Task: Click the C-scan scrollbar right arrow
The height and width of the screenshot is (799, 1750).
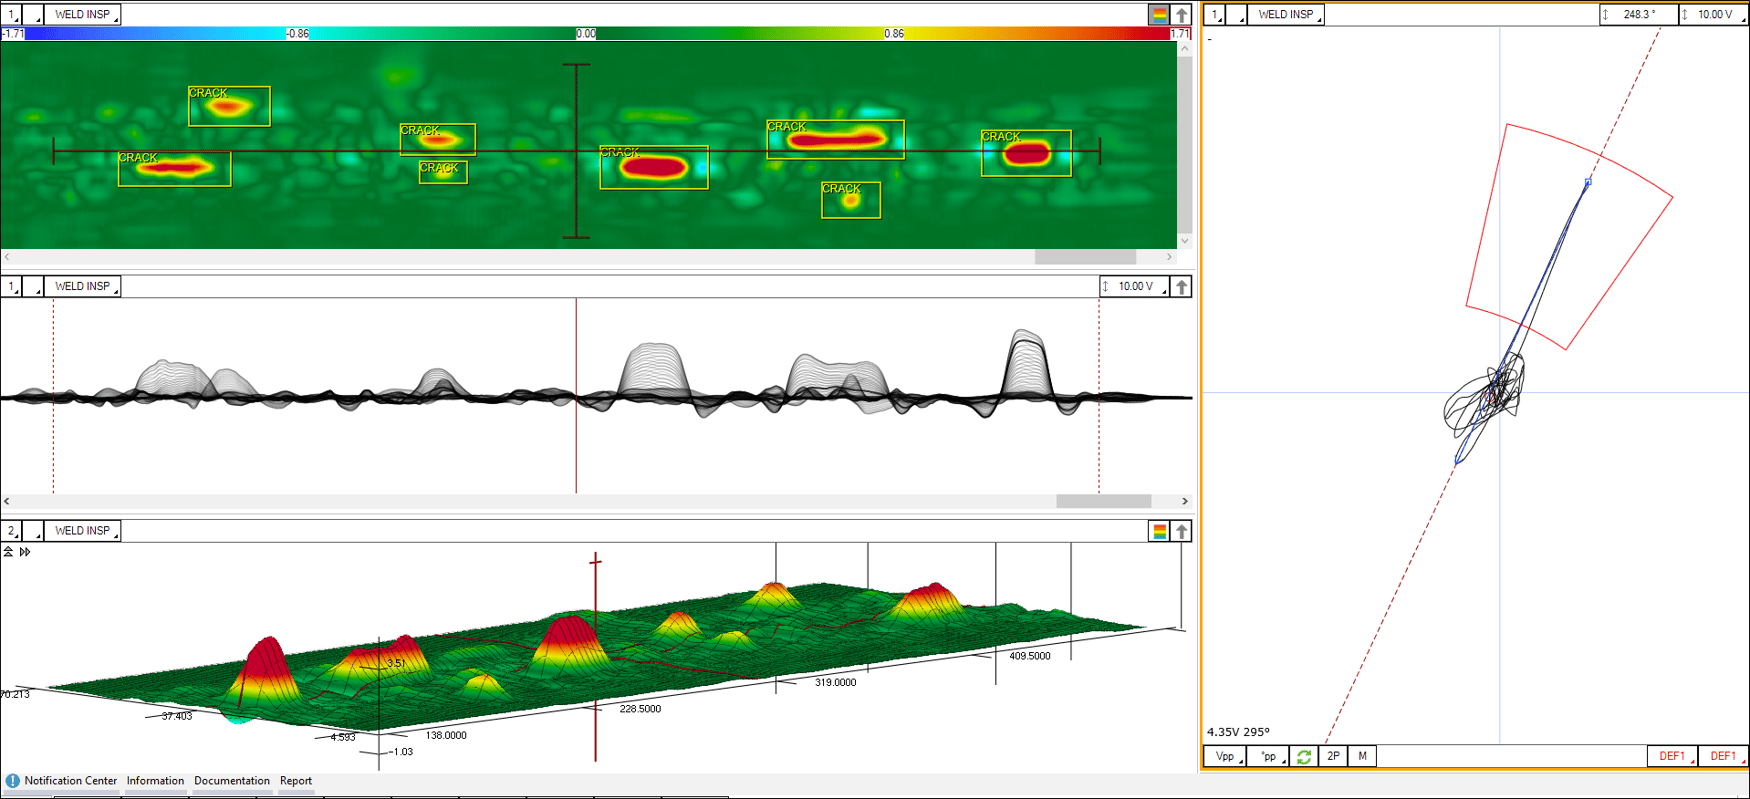Action: (1169, 257)
